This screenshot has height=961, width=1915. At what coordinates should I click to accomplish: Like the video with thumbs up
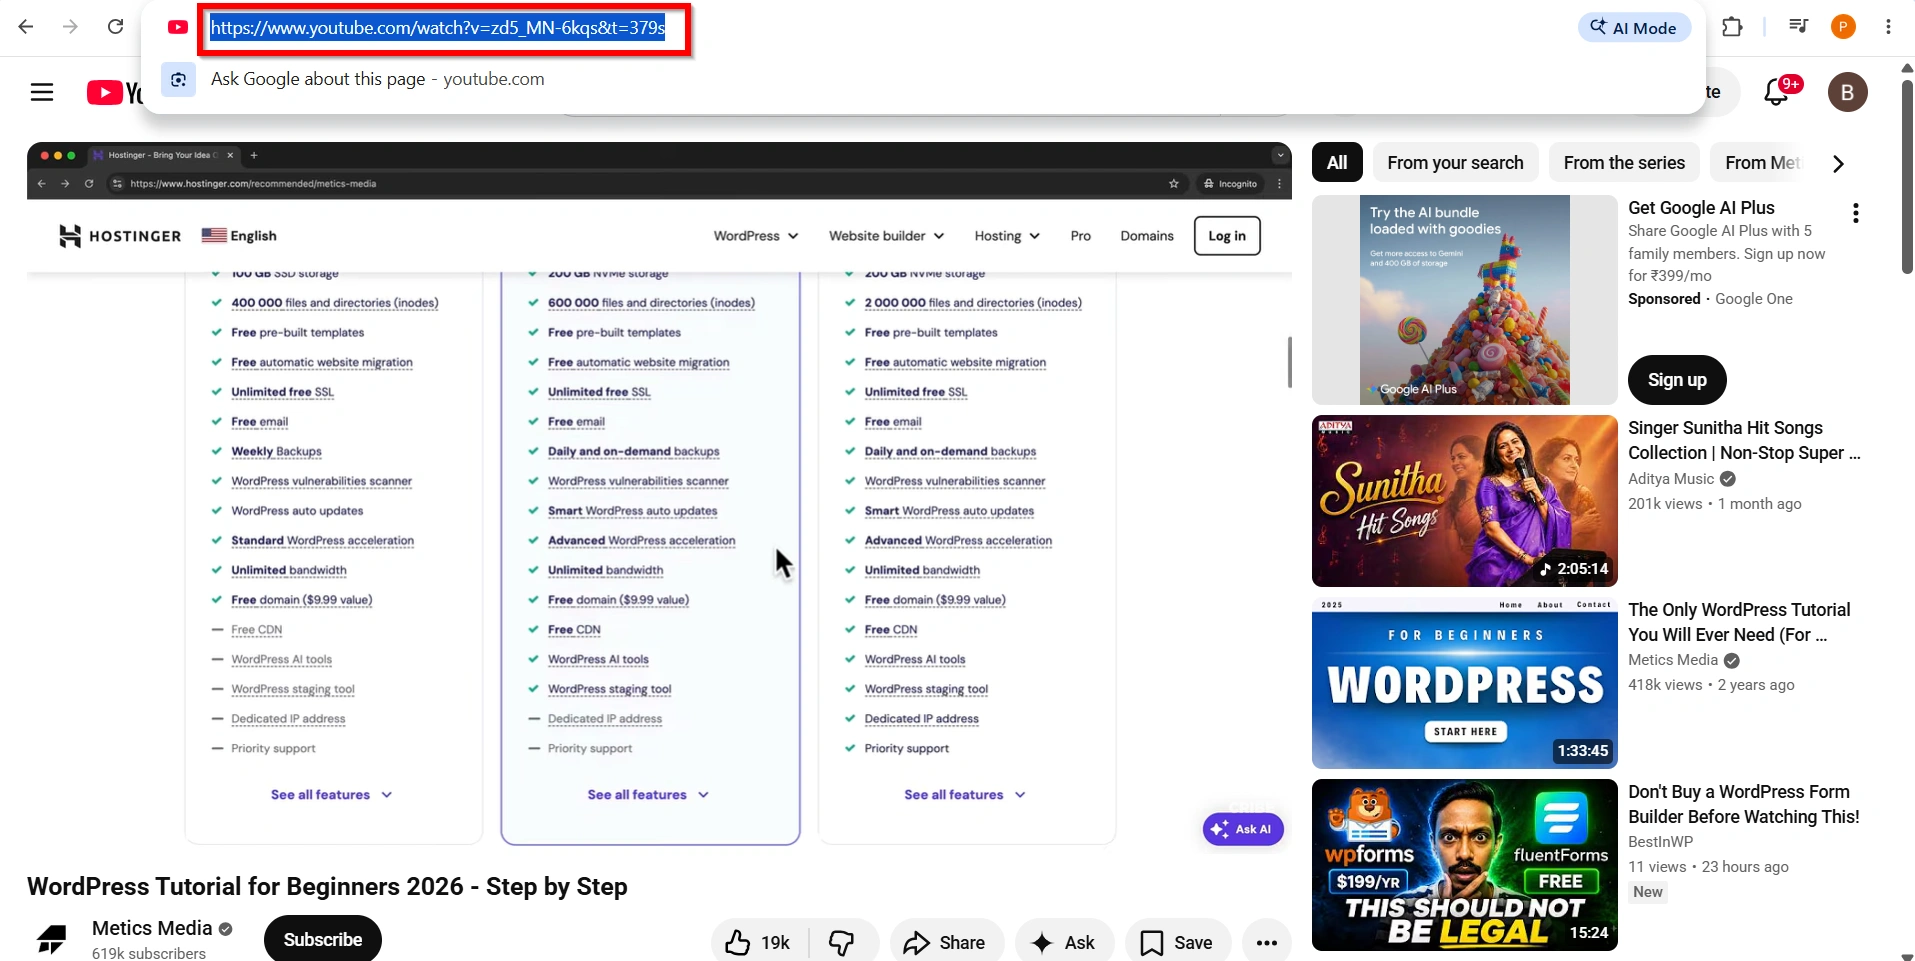click(758, 942)
